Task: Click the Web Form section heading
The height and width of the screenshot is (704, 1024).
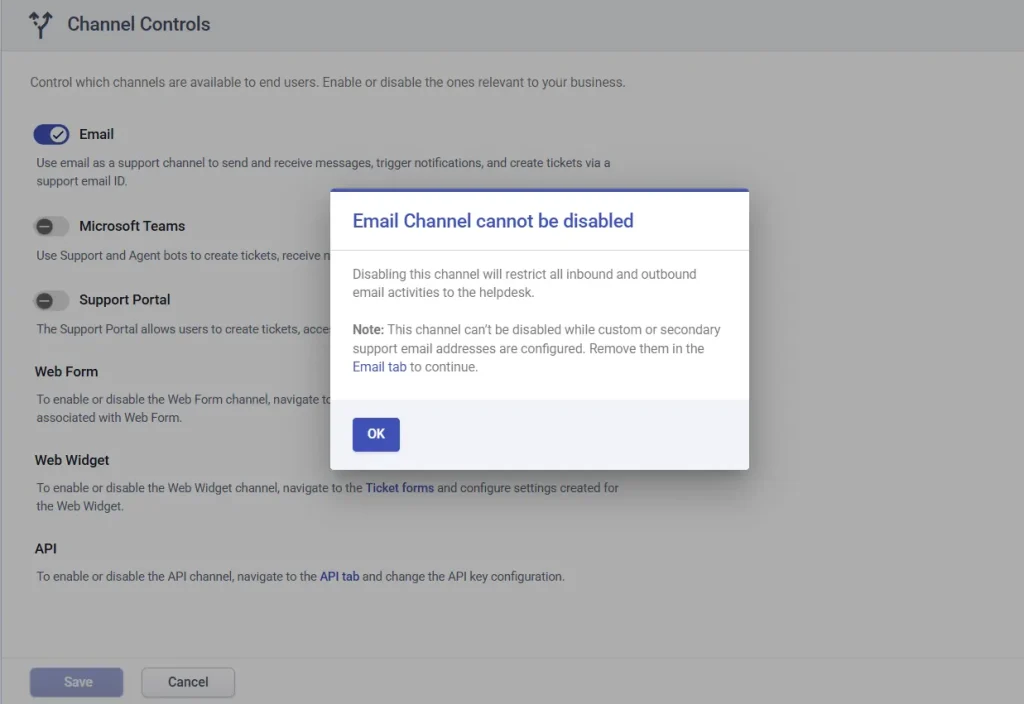Action: 66,371
